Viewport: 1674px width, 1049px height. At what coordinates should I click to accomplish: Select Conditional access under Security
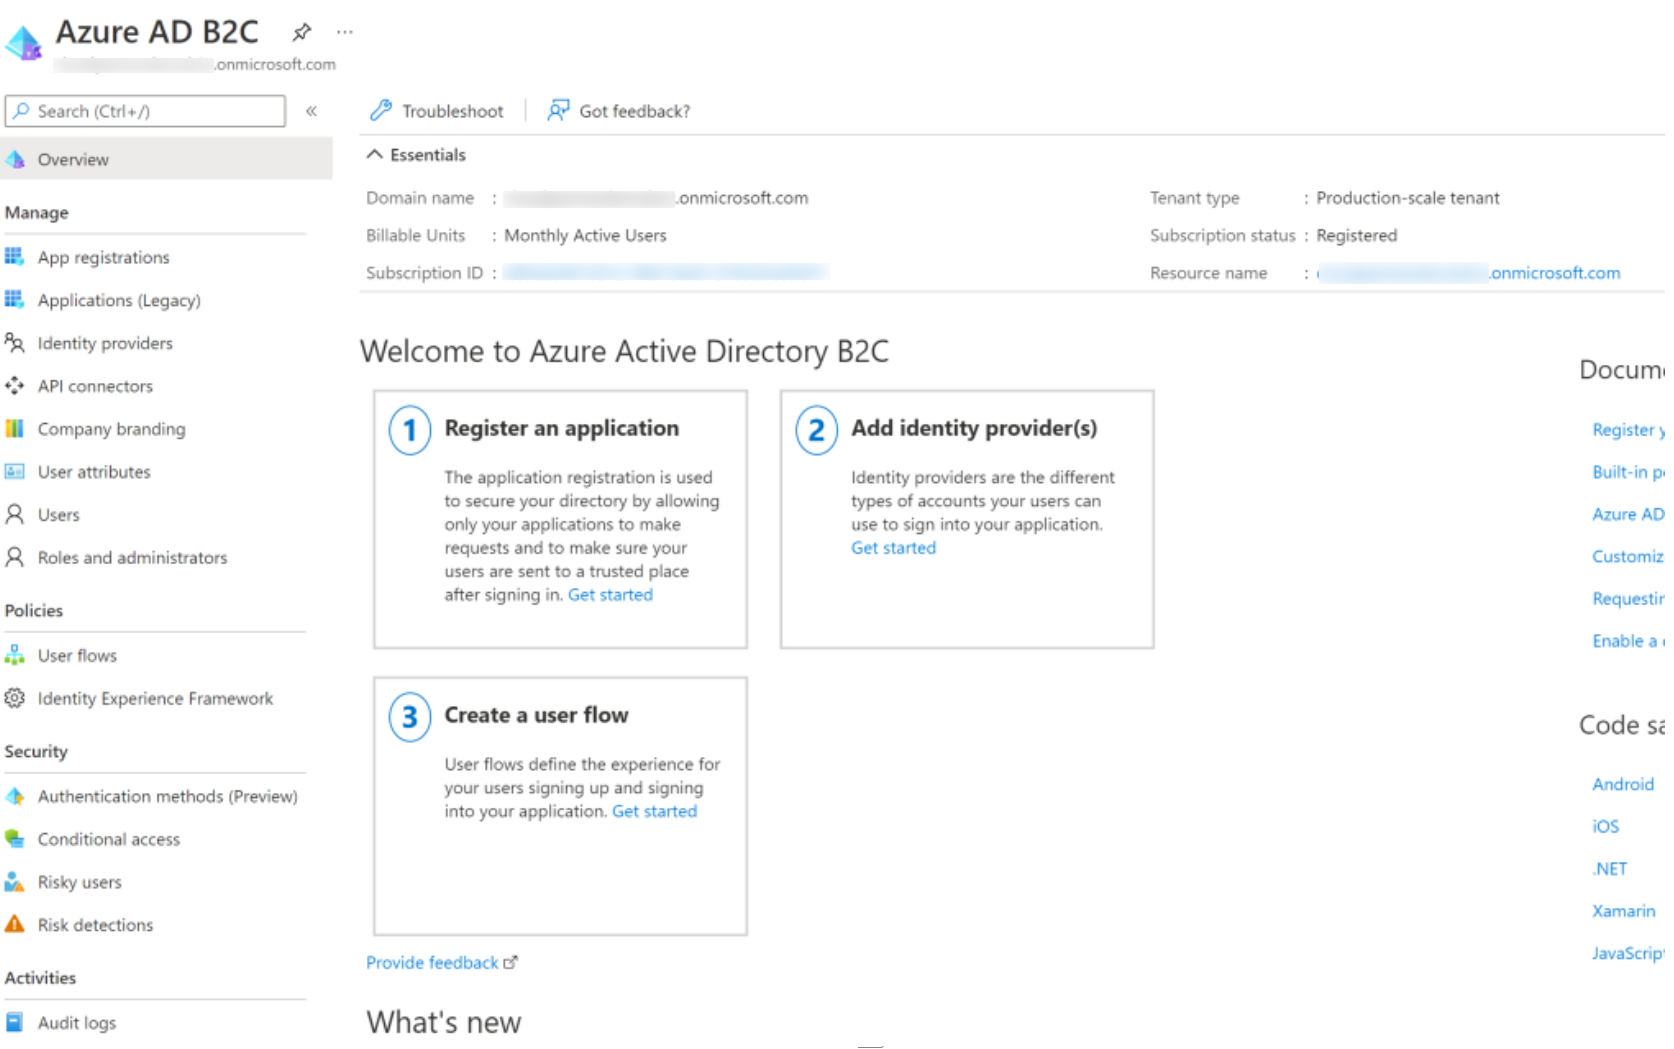pos(109,839)
